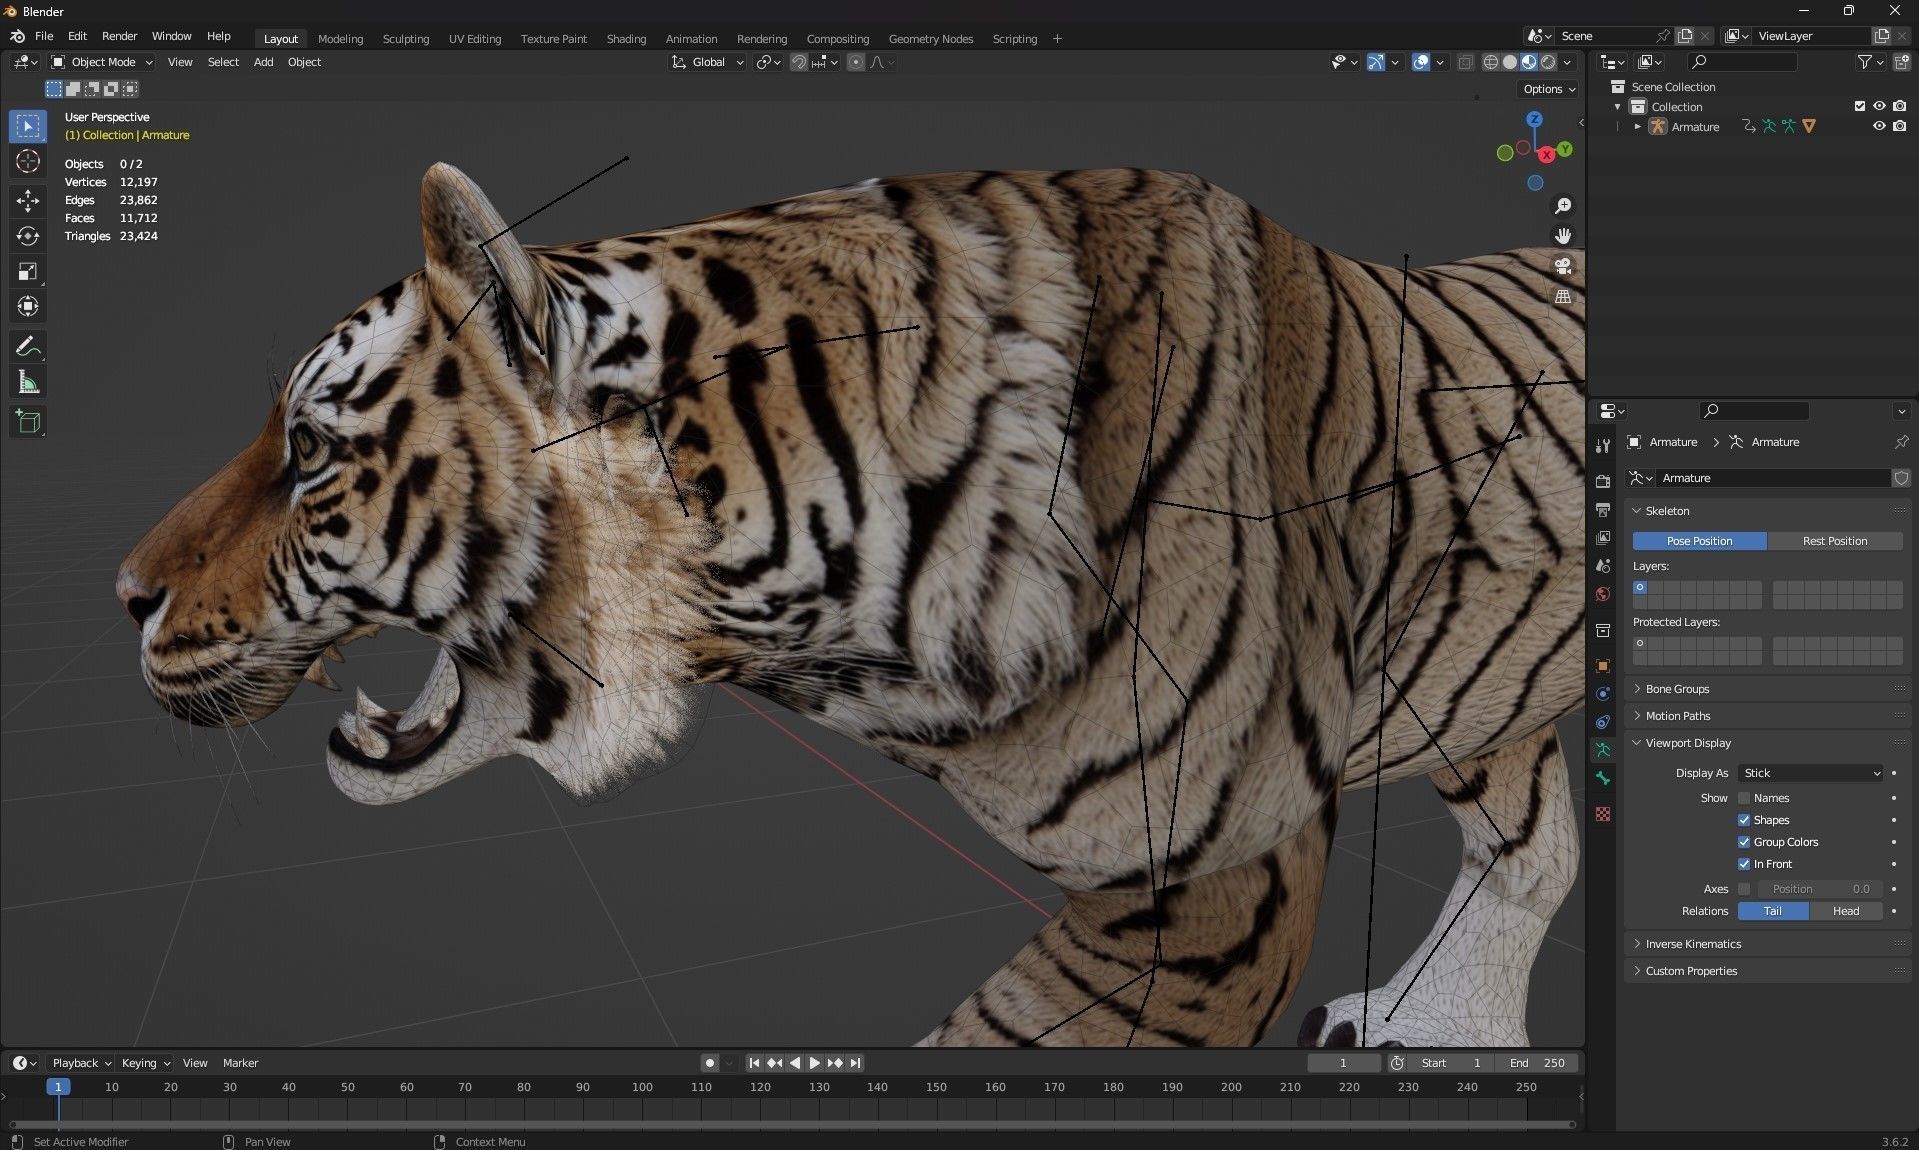Viewport: 1919px width, 1150px height.
Task: Open the File menu
Action: coord(44,36)
